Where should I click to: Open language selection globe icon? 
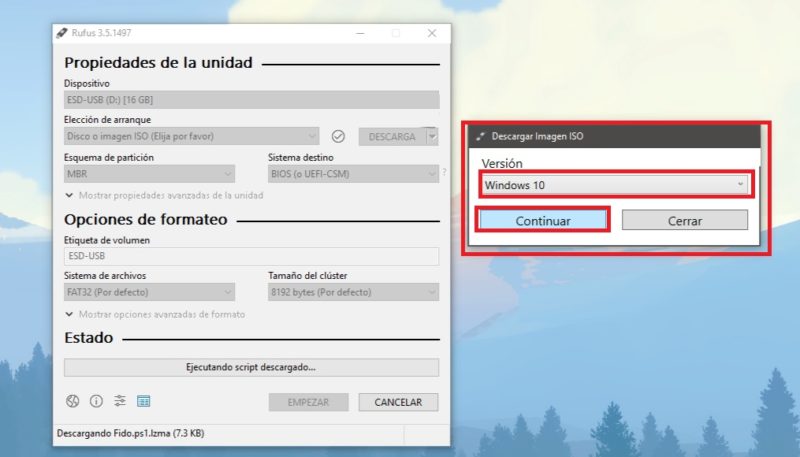point(72,401)
